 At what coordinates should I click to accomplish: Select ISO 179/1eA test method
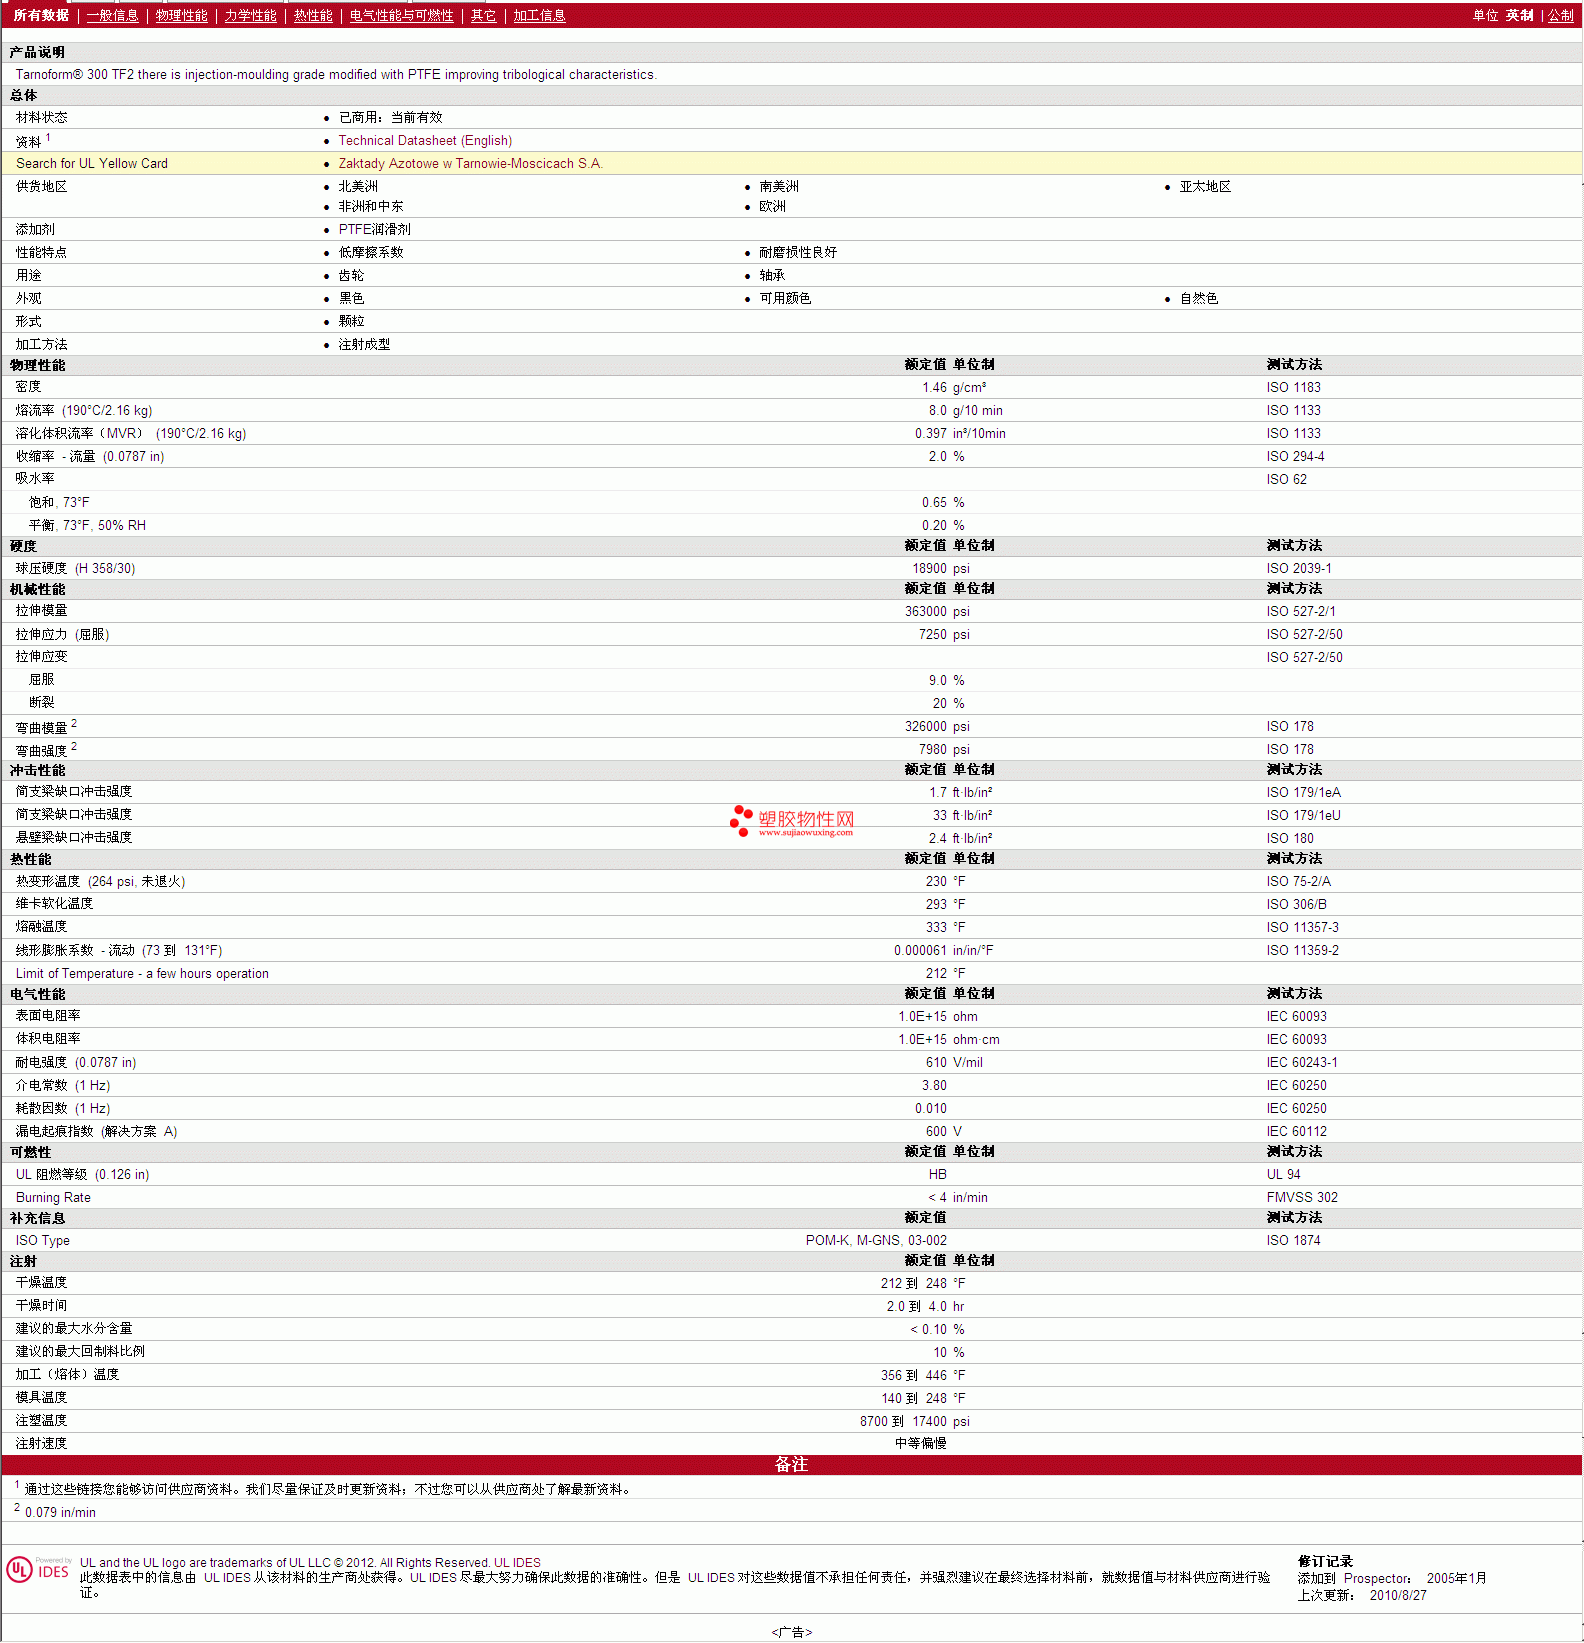point(1304,793)
